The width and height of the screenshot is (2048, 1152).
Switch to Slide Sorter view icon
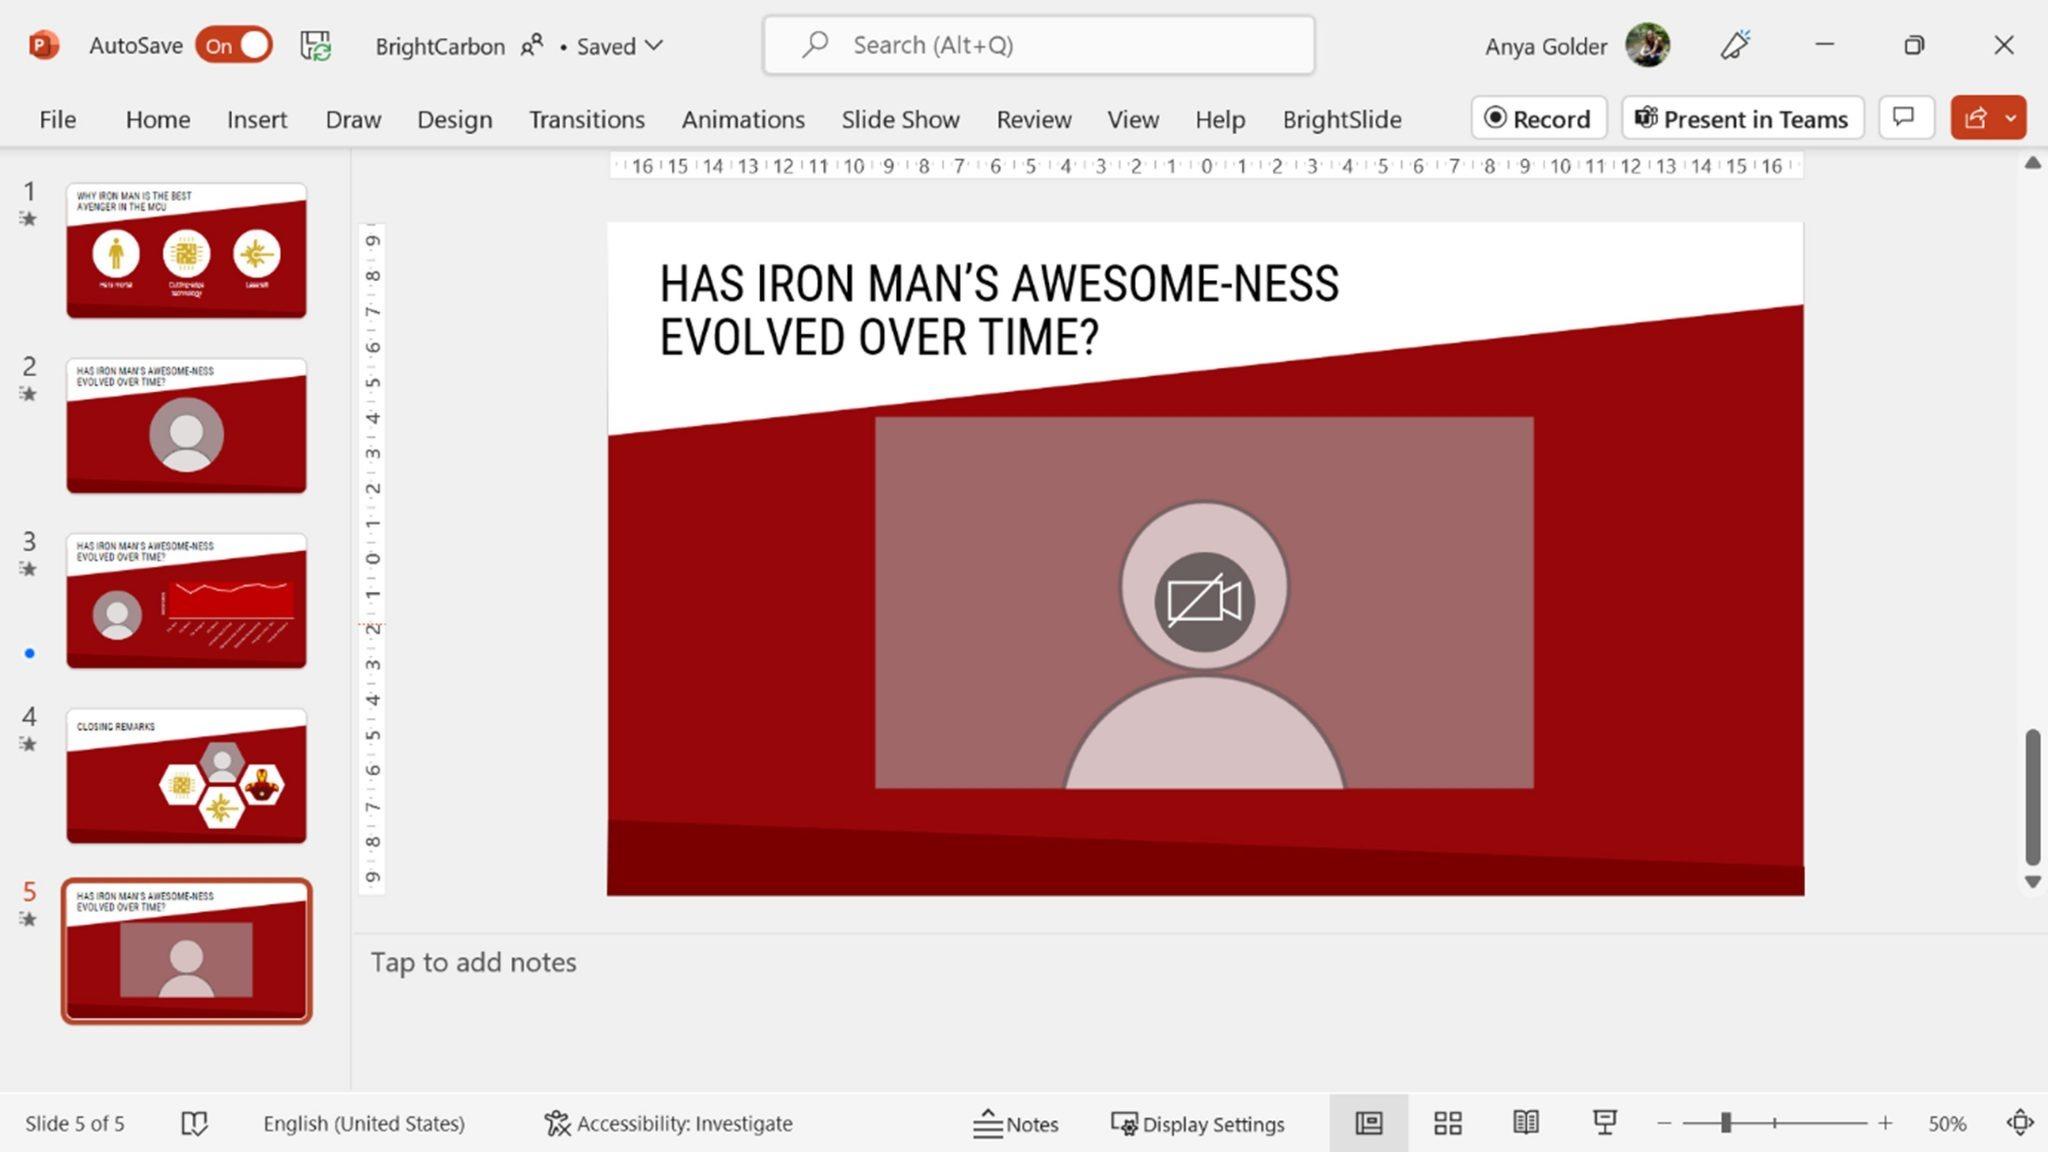(x=1447, y=1123)
